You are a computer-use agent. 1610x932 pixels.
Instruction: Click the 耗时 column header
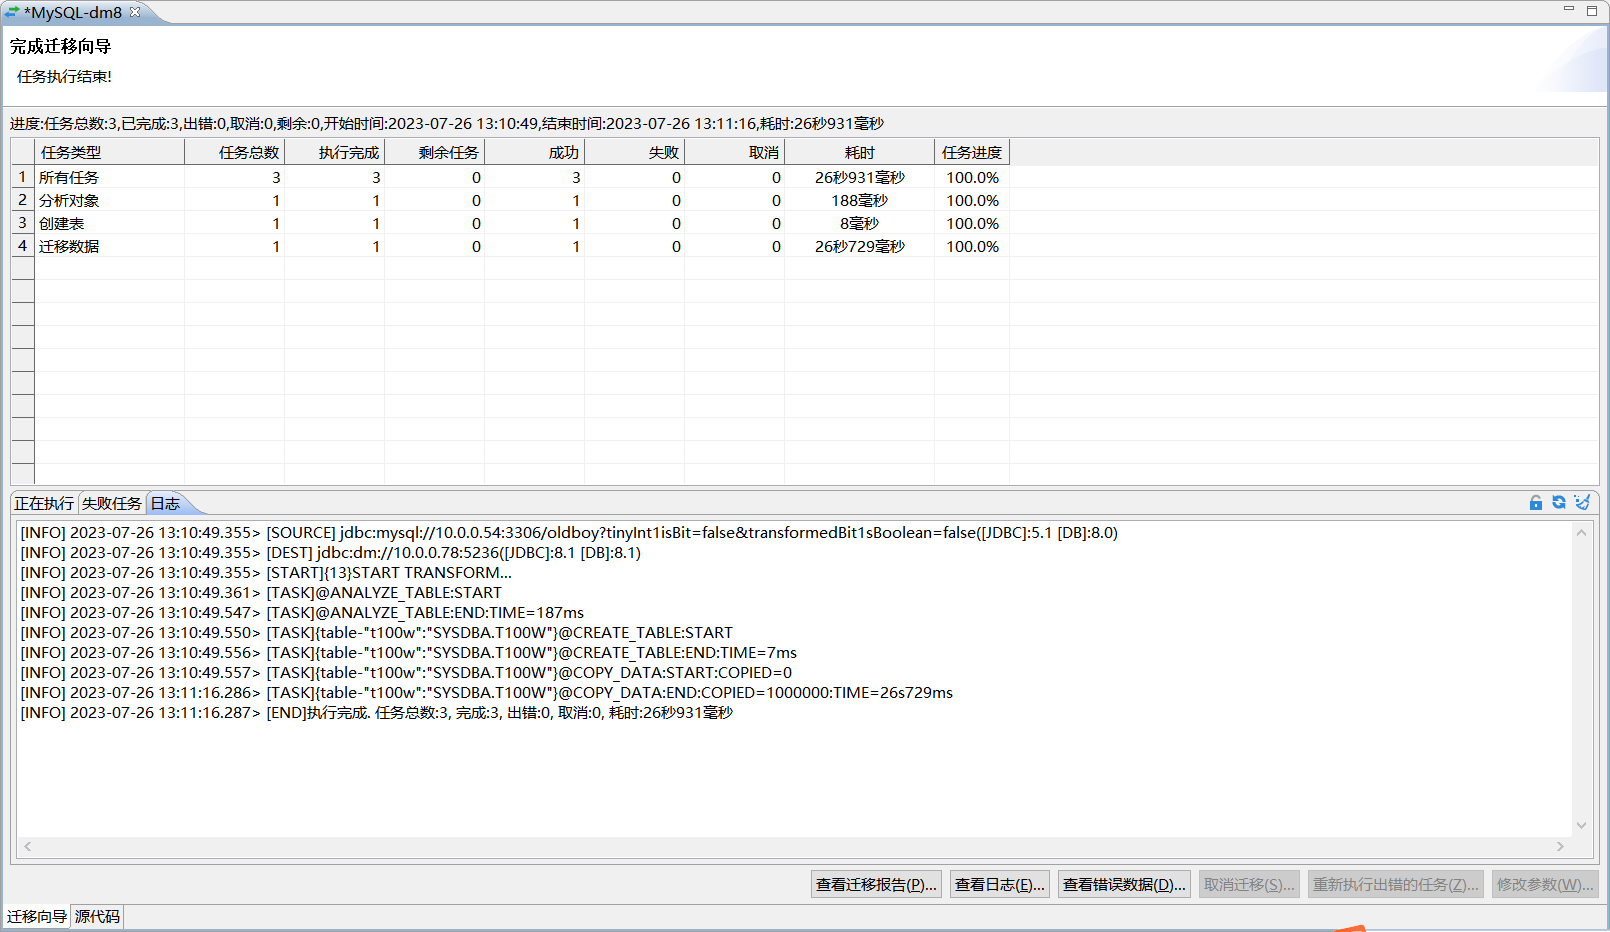860,153
